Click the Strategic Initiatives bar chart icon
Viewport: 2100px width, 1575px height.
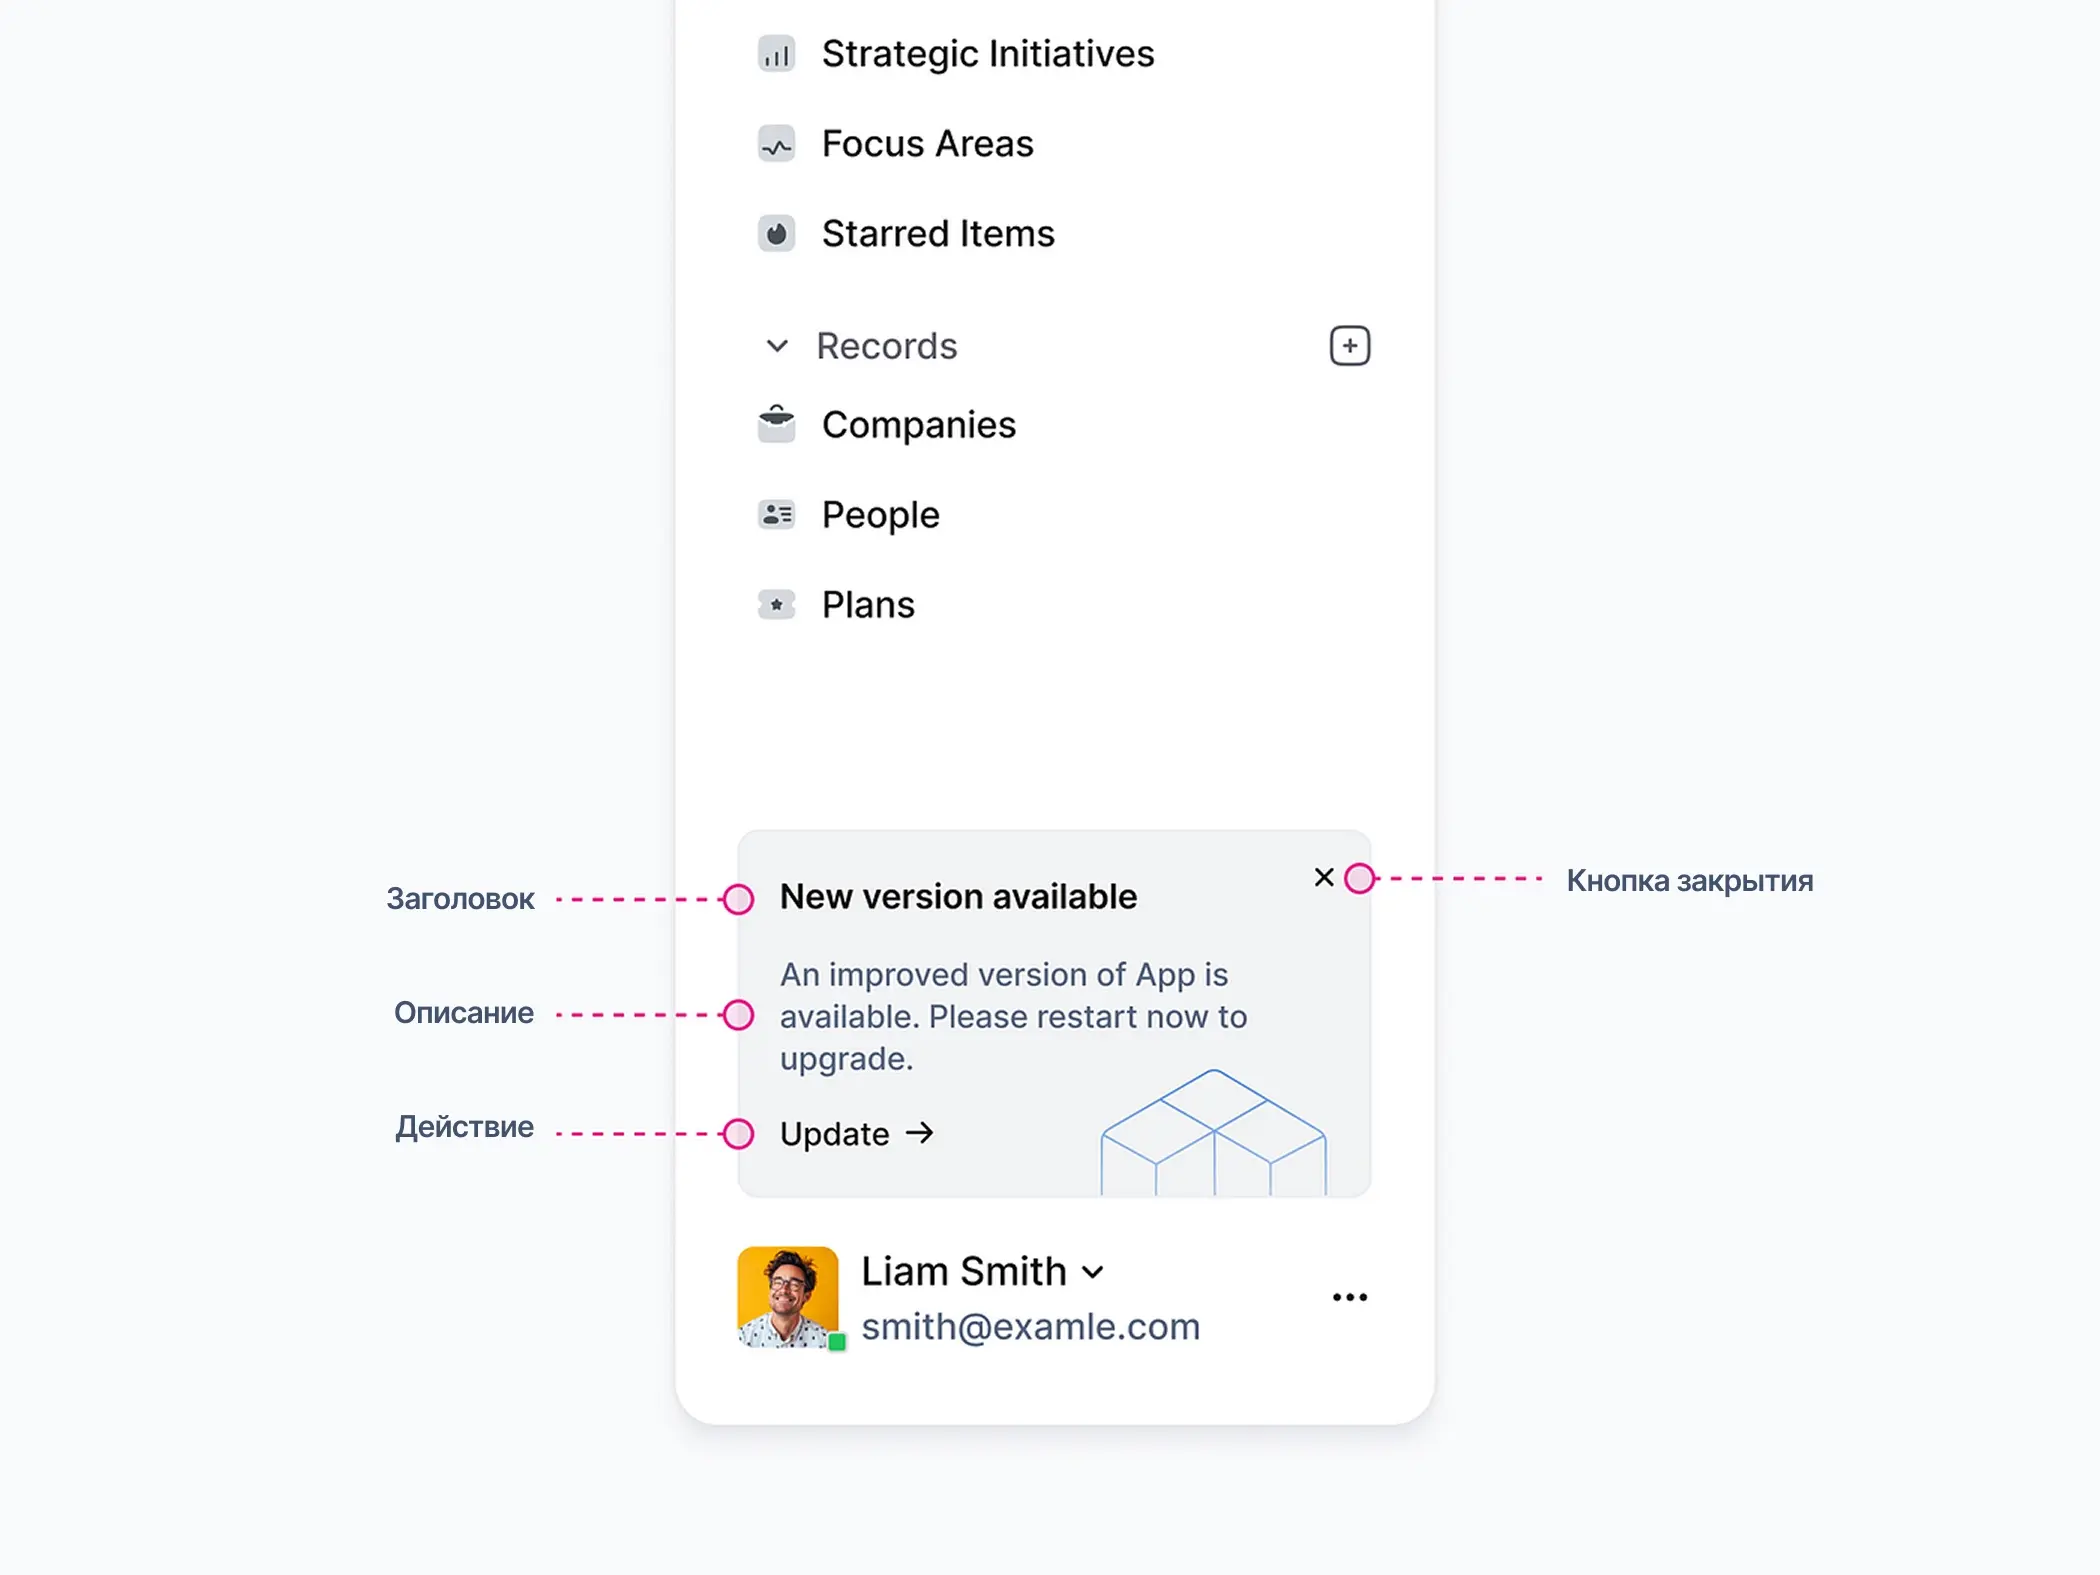click(776, 54)
